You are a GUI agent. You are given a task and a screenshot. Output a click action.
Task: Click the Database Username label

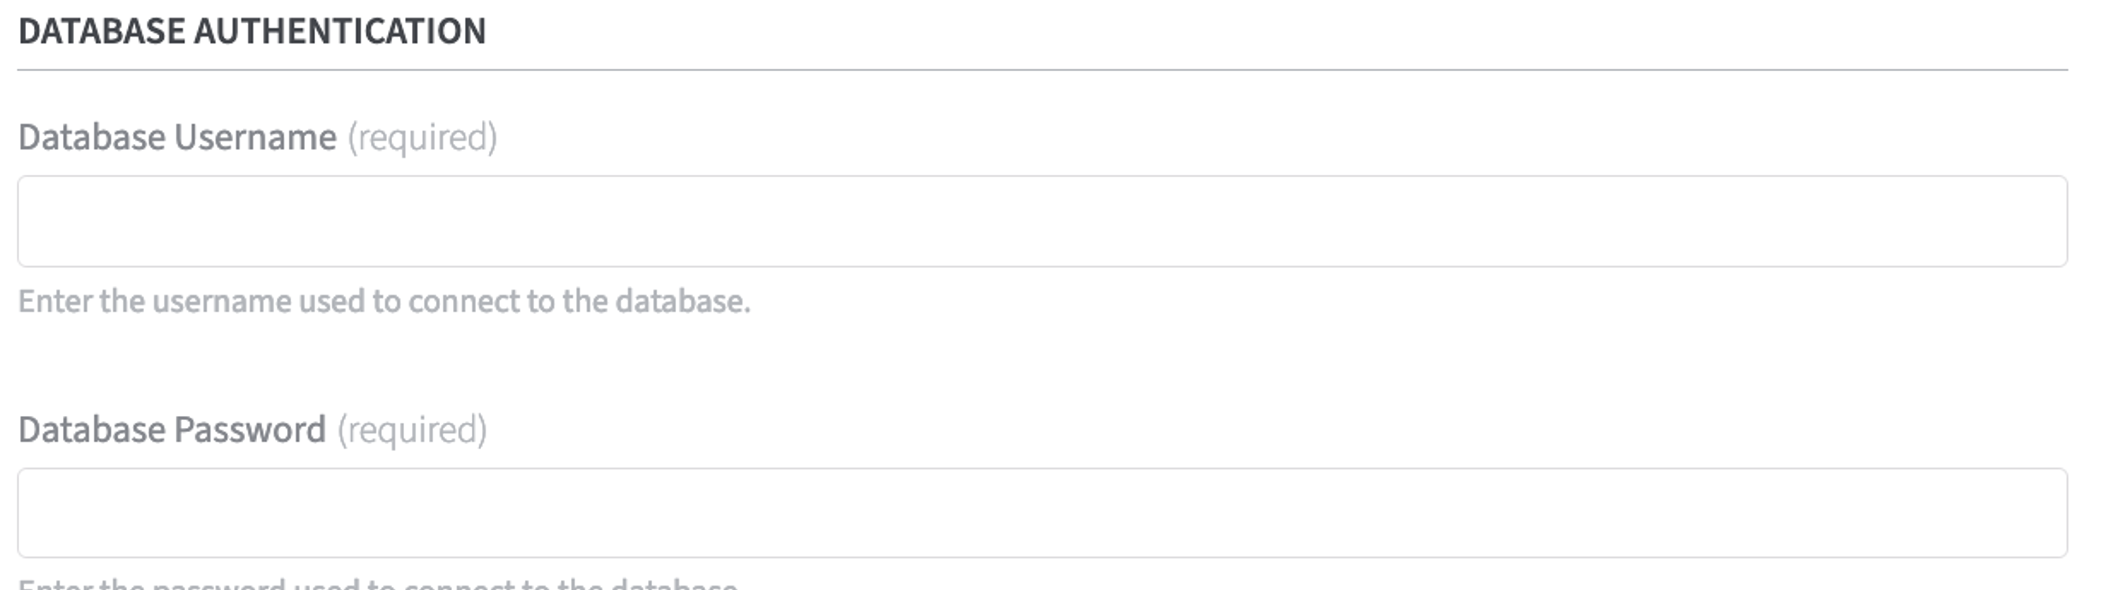[x=177, y=137]
